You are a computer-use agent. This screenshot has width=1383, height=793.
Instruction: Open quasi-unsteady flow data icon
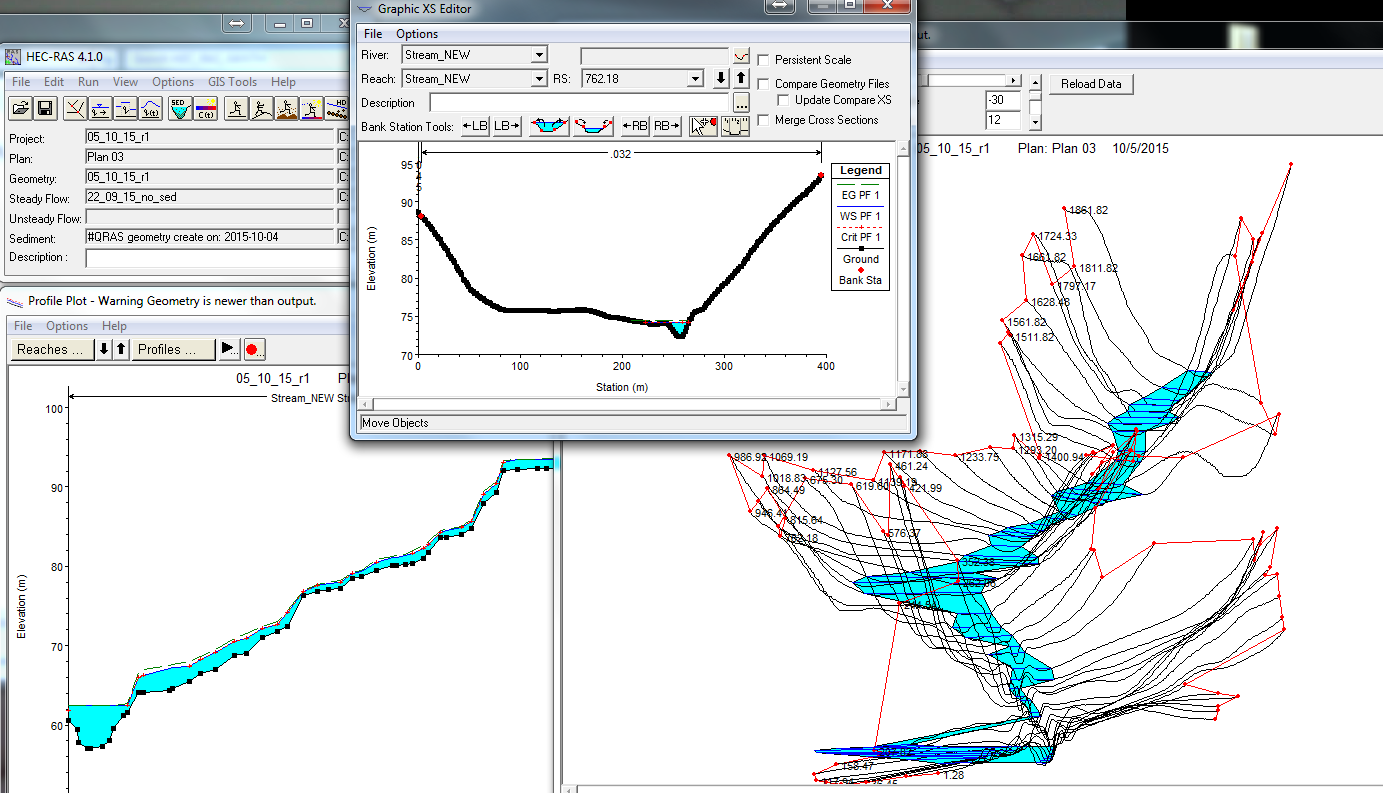[x=125, y=108]
